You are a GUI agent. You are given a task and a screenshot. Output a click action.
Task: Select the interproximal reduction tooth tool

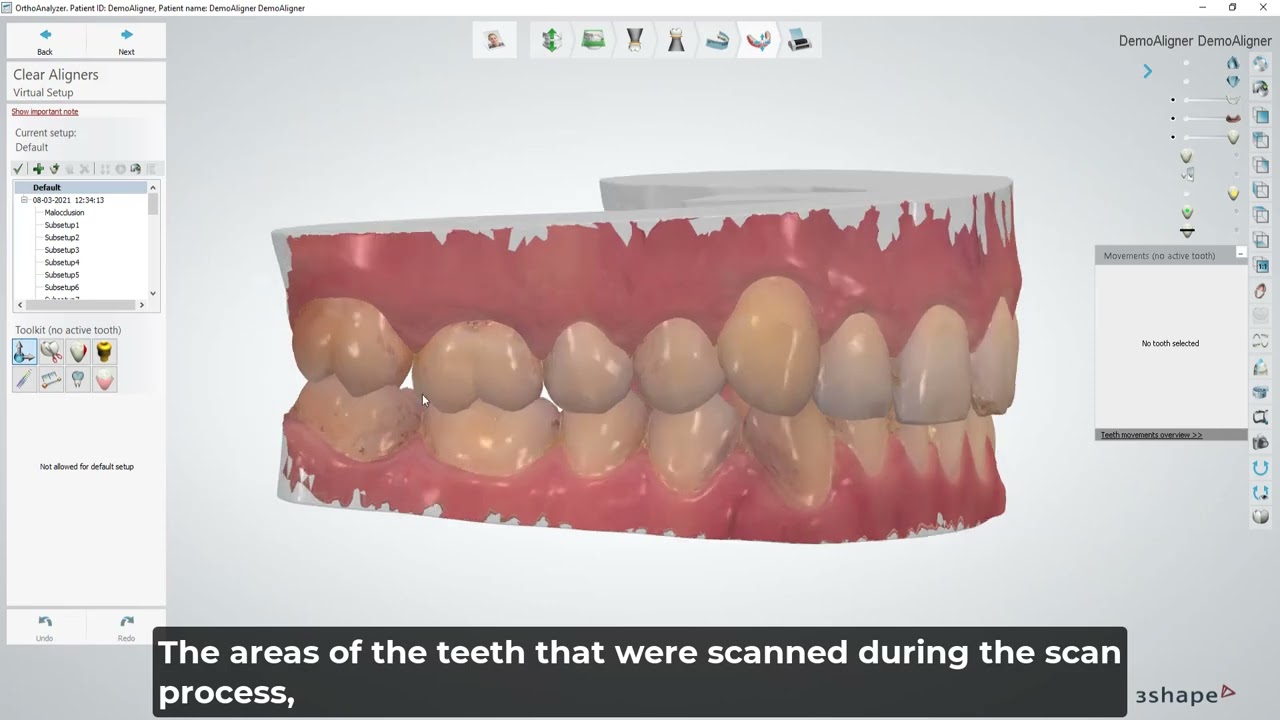click(x=78, y=351)
